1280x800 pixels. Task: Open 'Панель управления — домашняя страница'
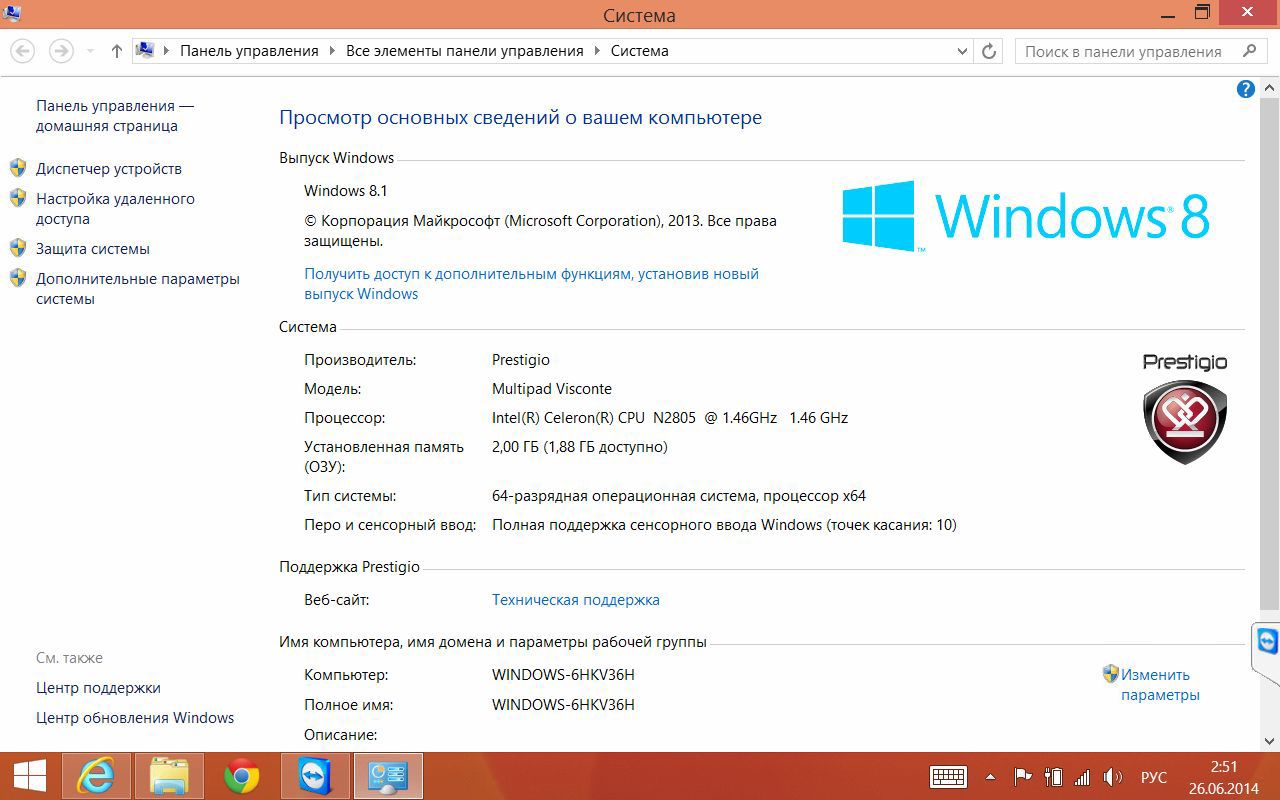[x=115, y=116]
